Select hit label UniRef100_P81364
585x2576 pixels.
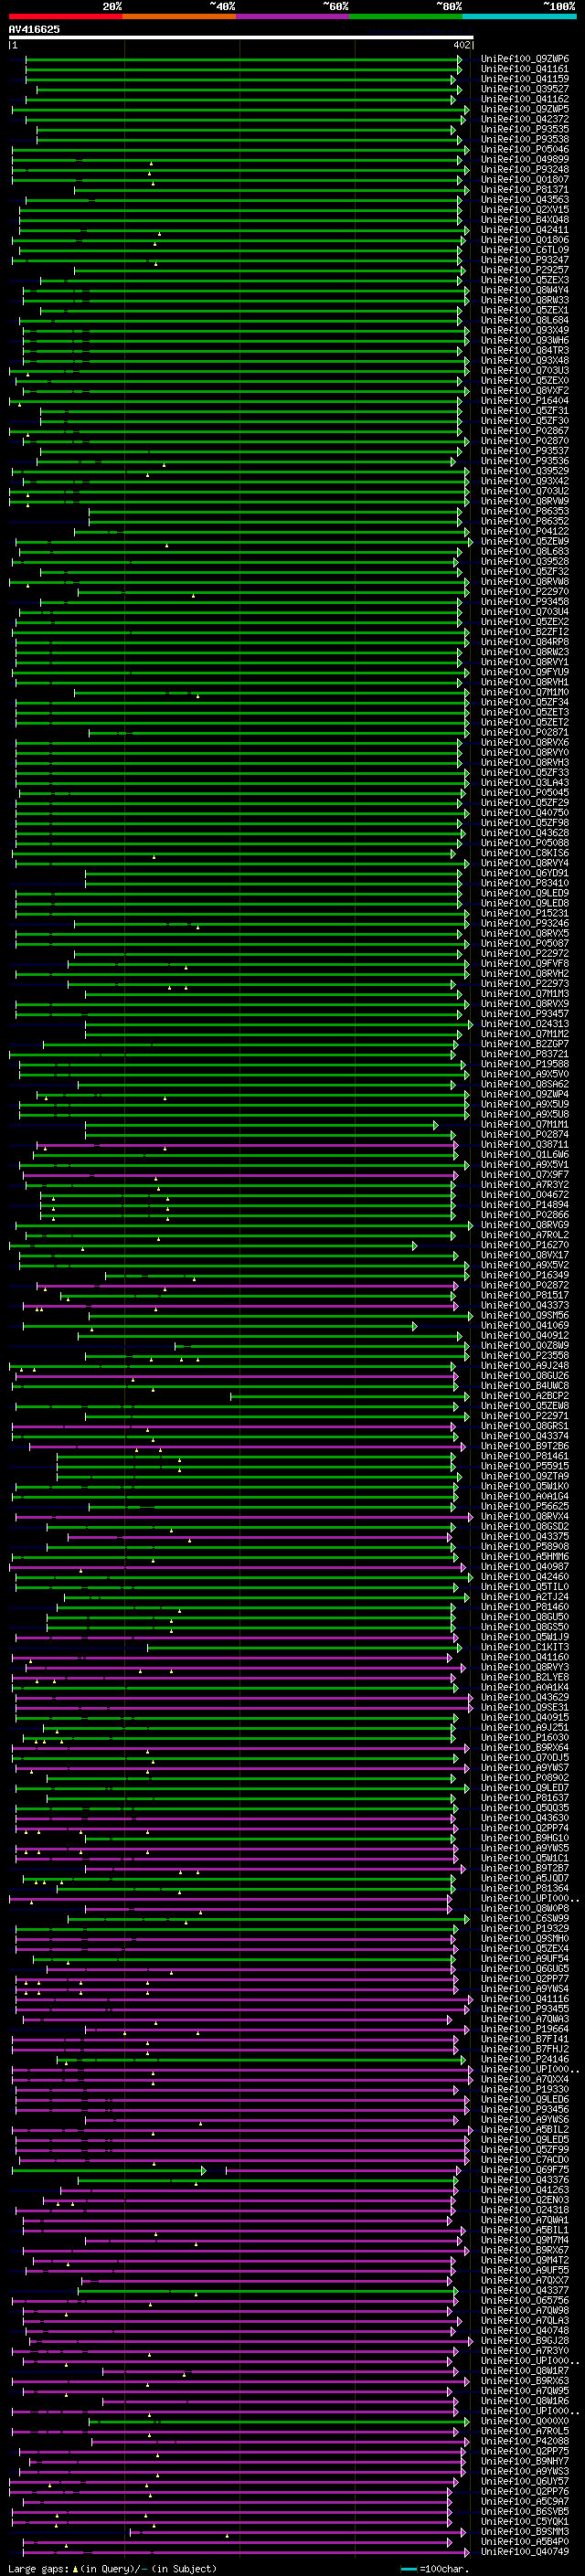point(525,1888)
